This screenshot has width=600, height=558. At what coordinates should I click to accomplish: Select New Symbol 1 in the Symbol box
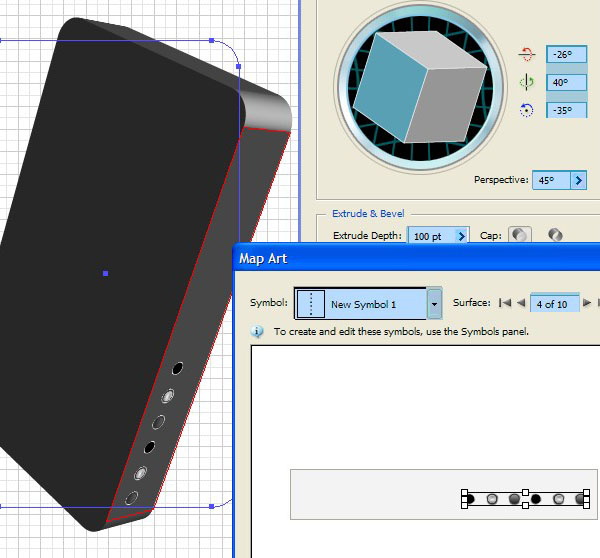pyautogui.click(x=363, y=304)
